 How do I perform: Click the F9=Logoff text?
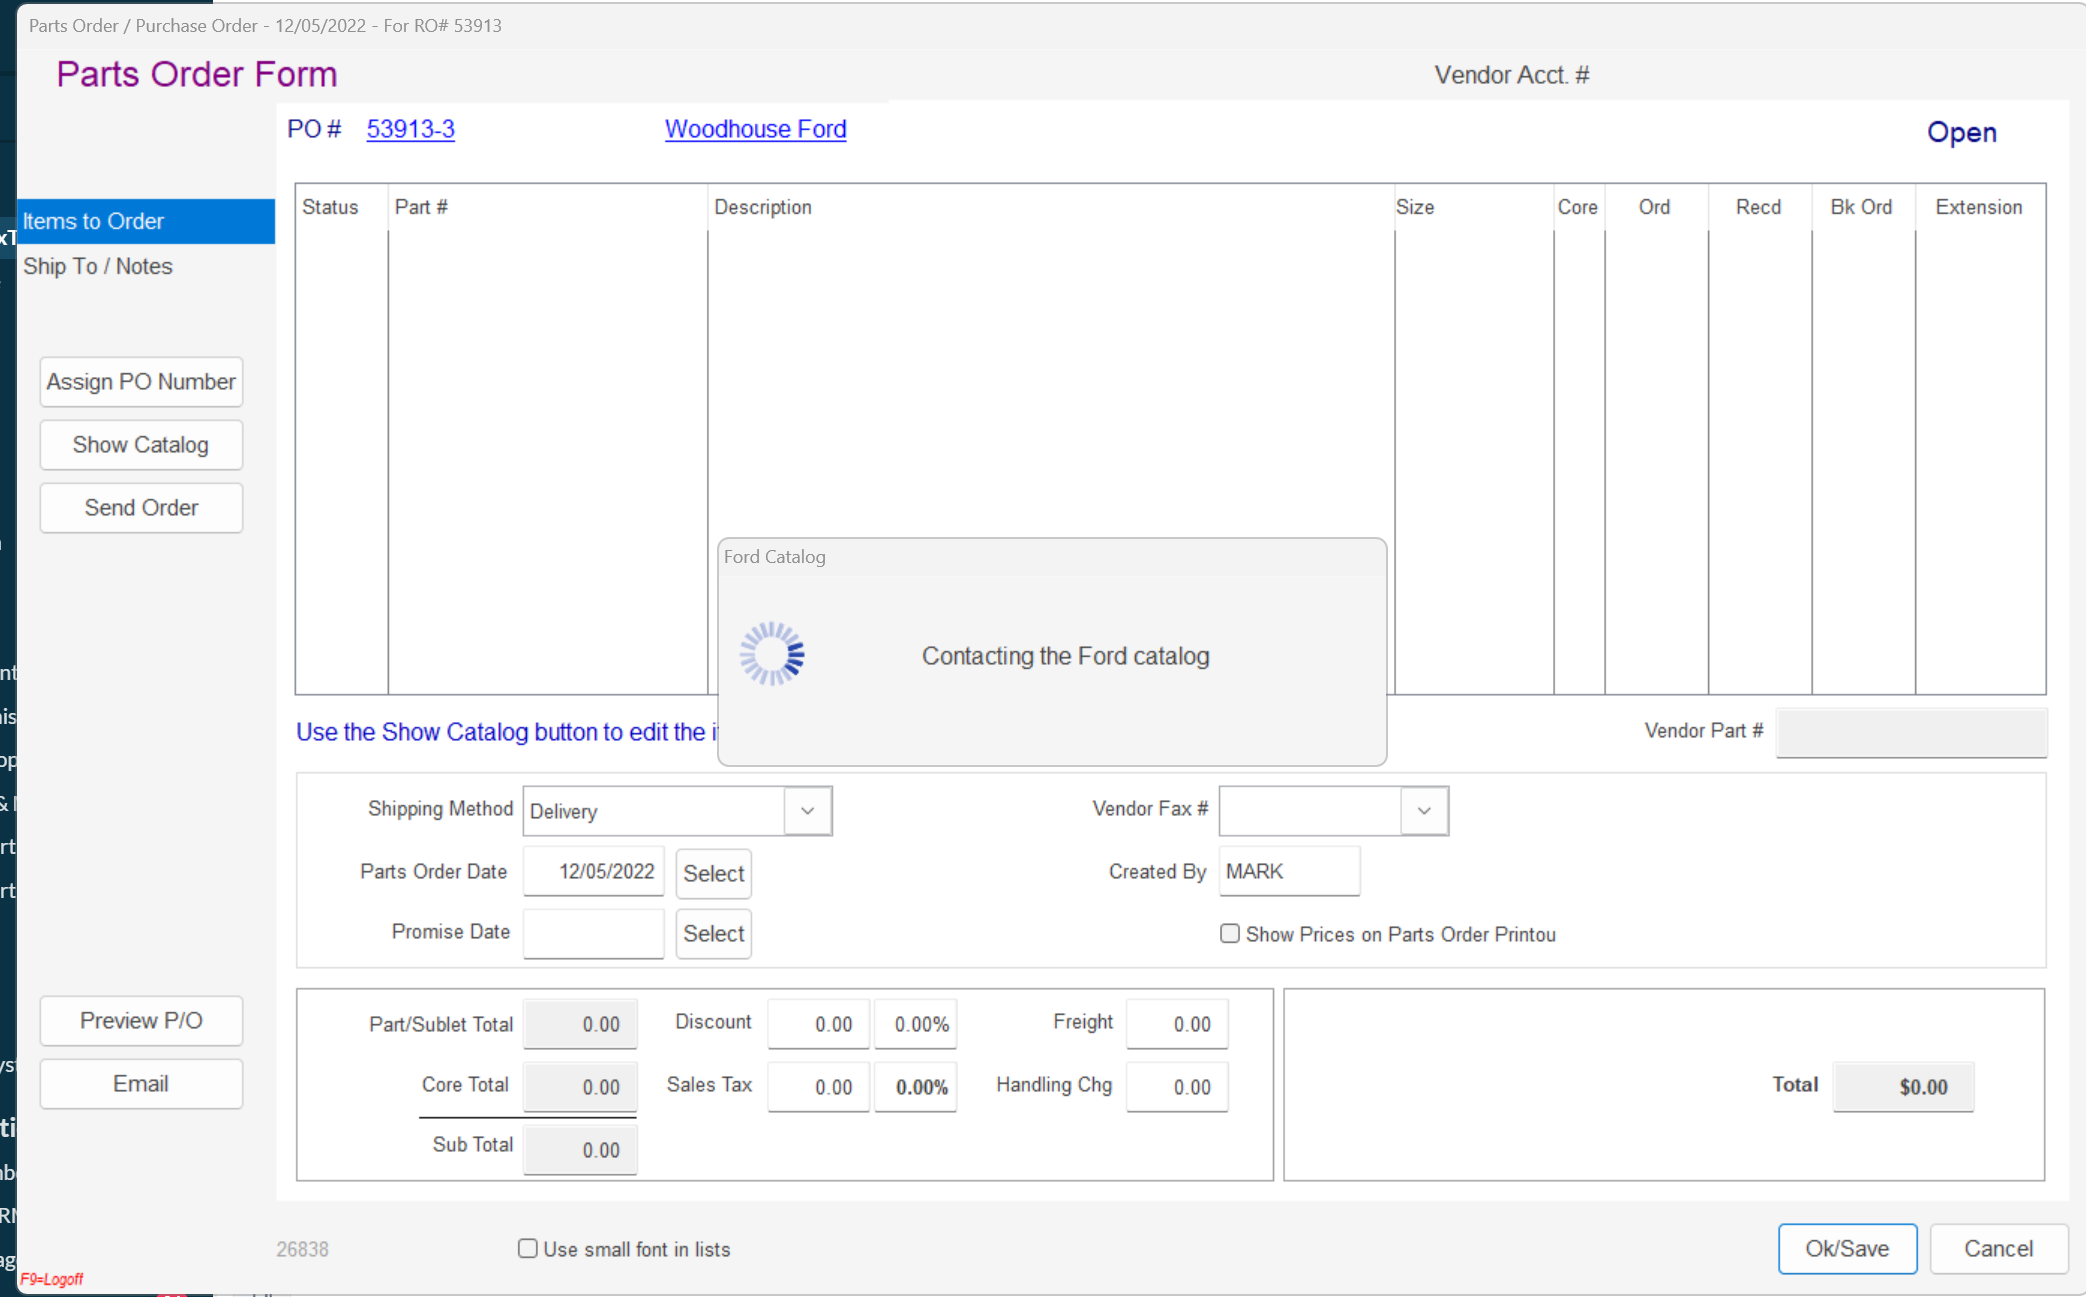coord(52,1279)
